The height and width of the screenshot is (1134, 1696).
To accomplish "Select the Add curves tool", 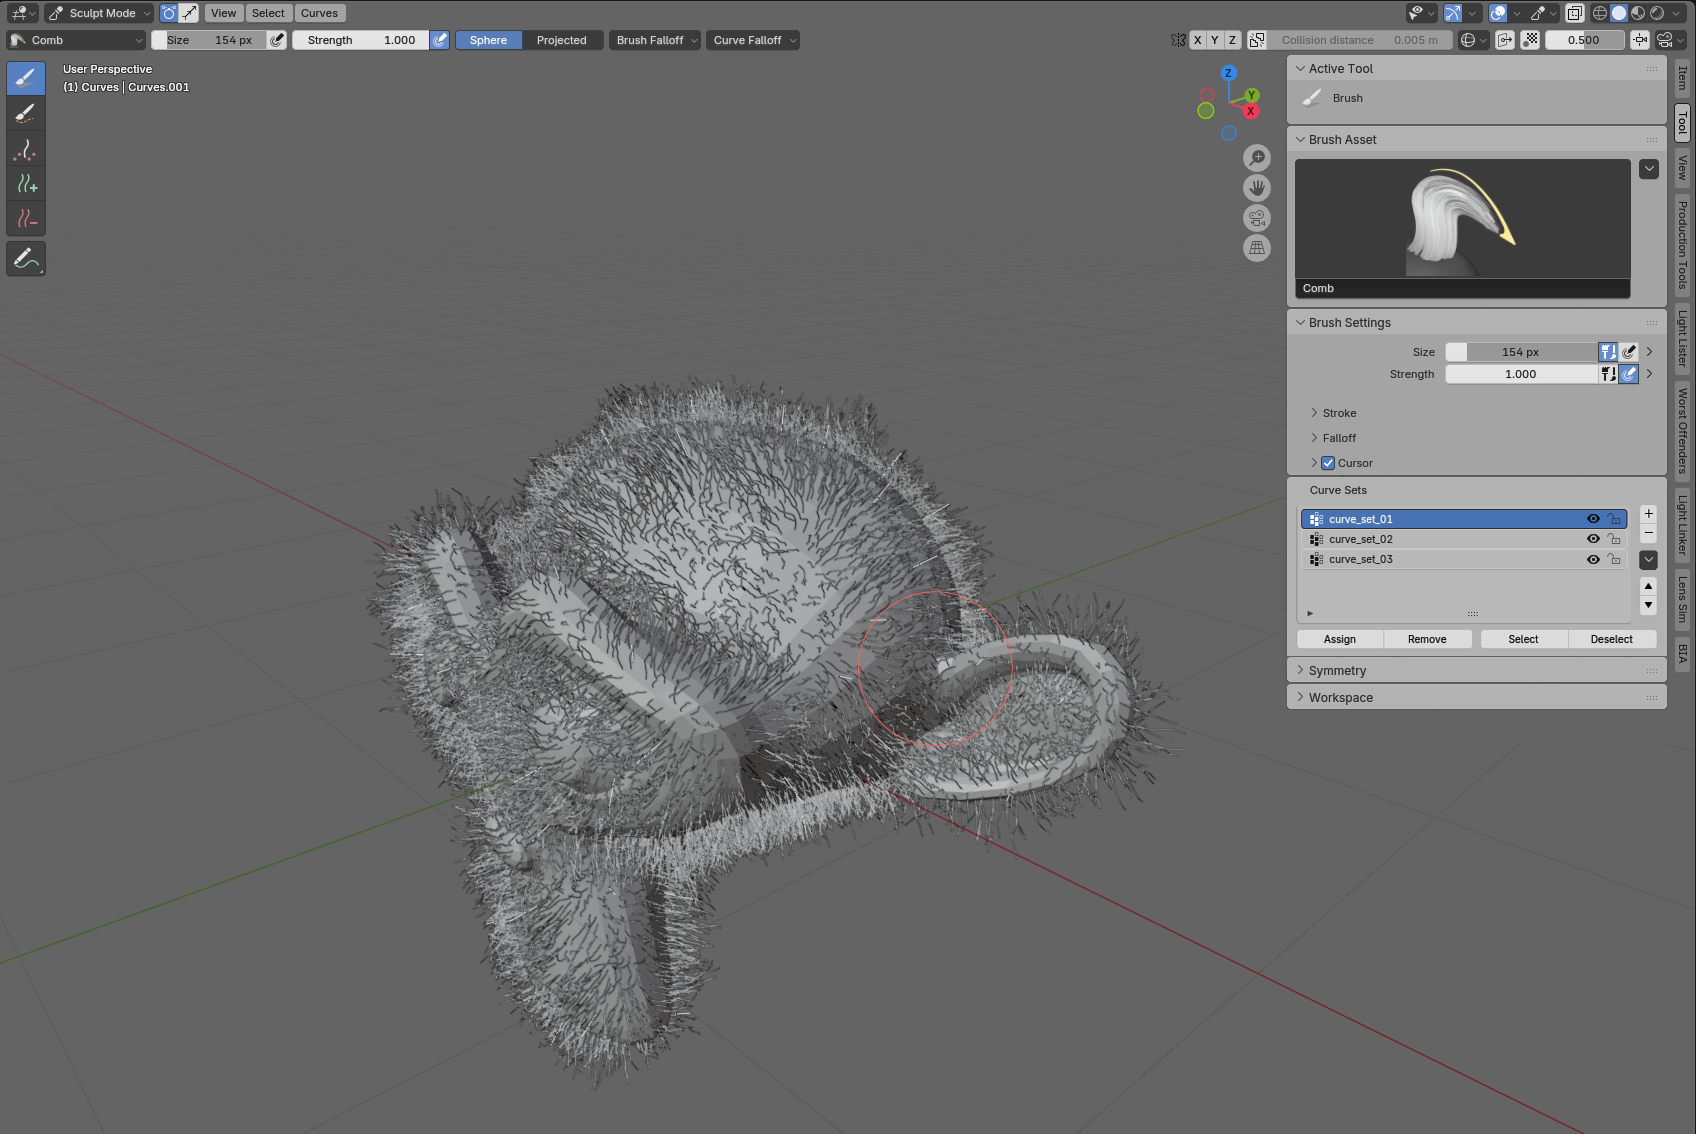I will tap(26, 184).
